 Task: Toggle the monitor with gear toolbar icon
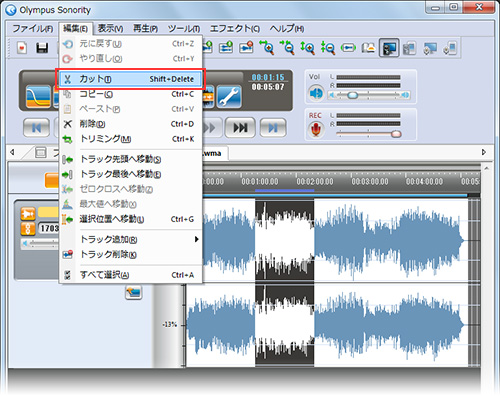pyautogui.click(x=430, y=48)
